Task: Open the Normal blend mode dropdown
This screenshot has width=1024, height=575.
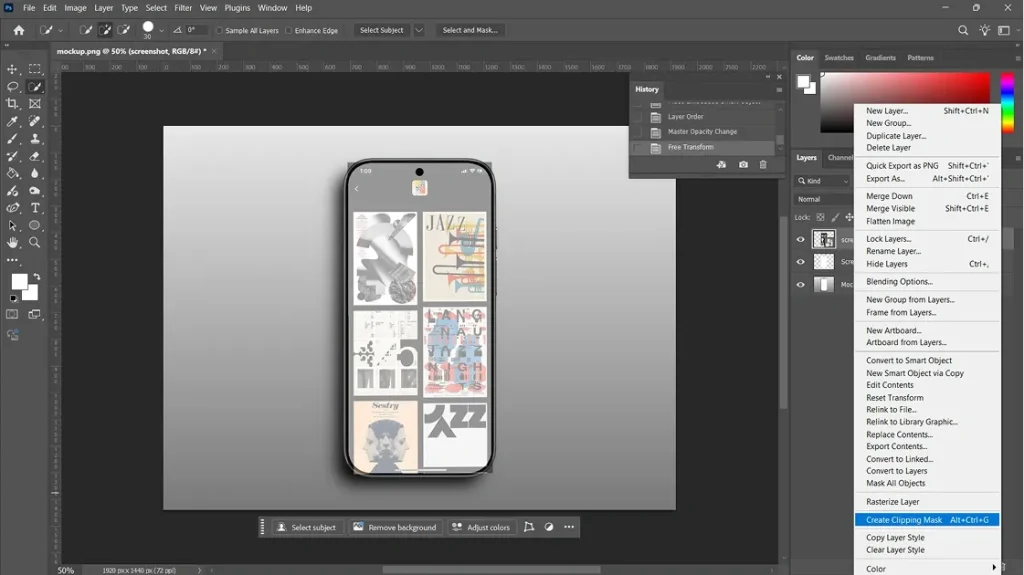Action: (x=824, y=199)
